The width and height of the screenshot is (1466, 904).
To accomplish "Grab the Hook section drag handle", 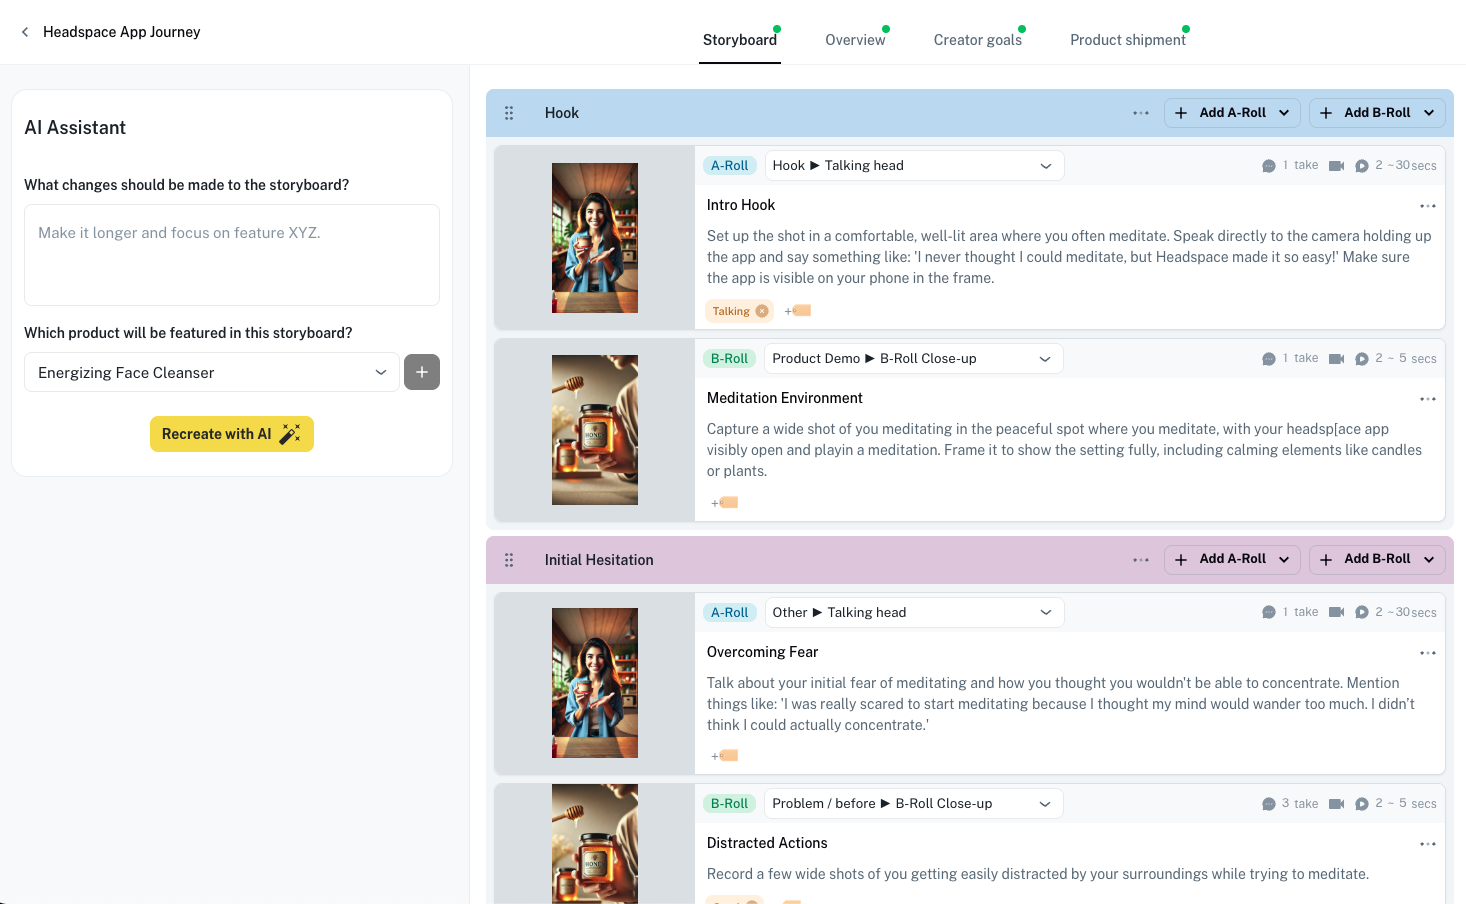I will [509, 113].
